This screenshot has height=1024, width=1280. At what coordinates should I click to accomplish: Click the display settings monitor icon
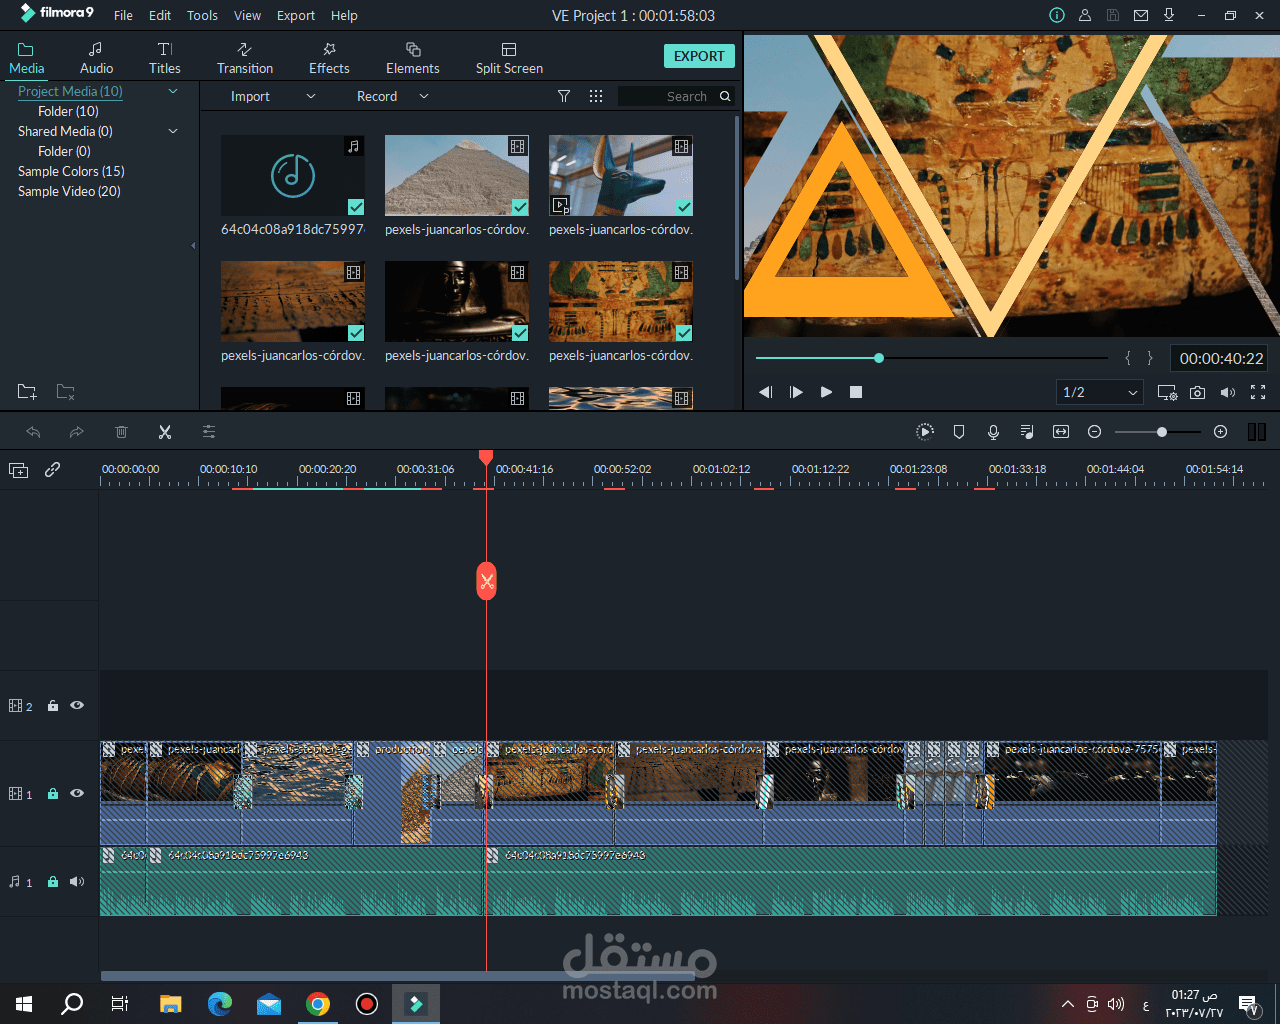1167,392
